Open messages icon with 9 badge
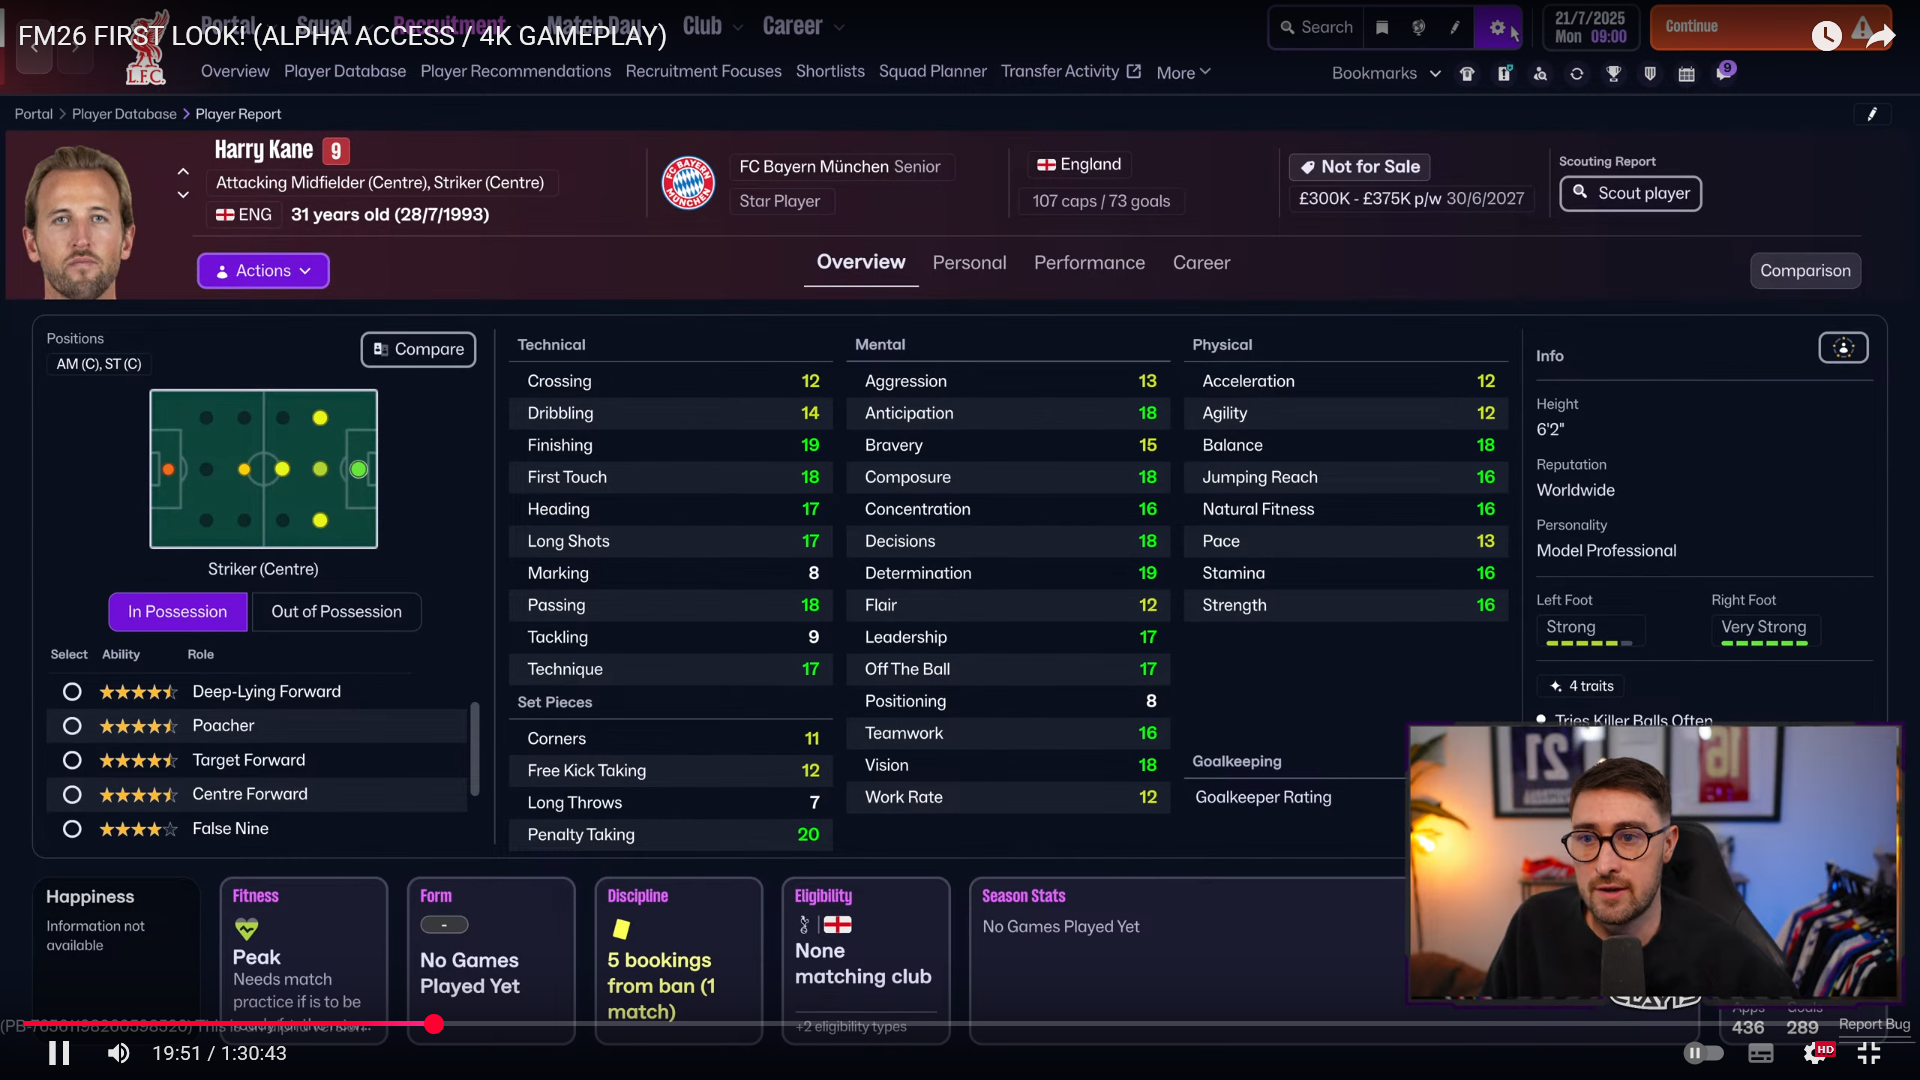The image size is (1920, 1080). (x=1724, y=72)
